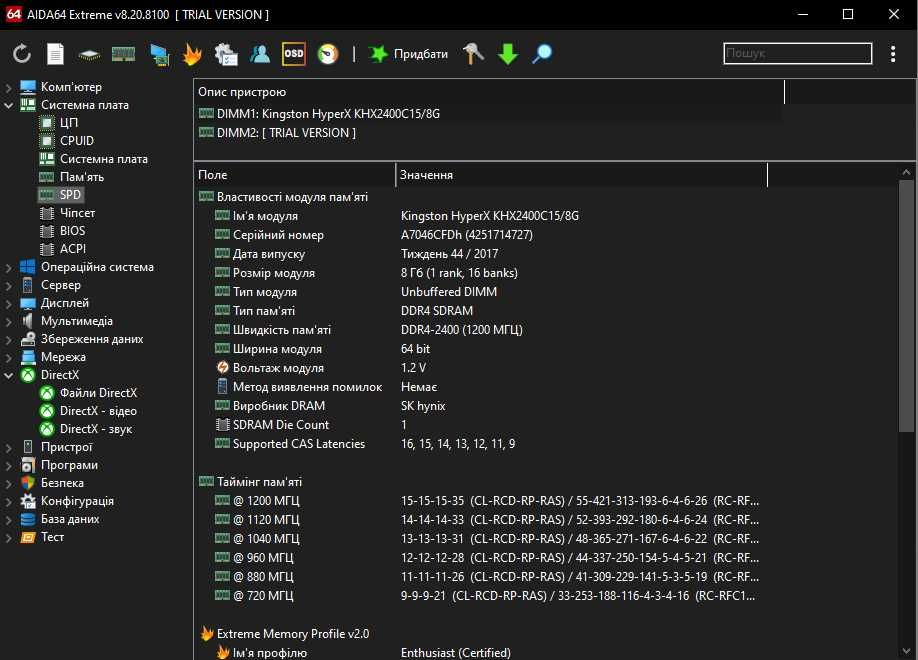Viewport: 918px width, 660px height.
Task: Click the details pane vertical scrollbar thumb
Action: [x=906, y=306]
